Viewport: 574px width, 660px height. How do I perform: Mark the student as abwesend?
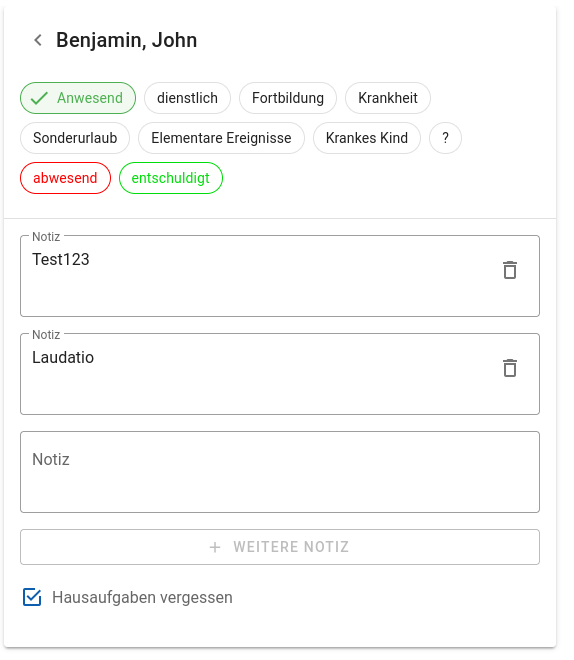click(65, 178)
